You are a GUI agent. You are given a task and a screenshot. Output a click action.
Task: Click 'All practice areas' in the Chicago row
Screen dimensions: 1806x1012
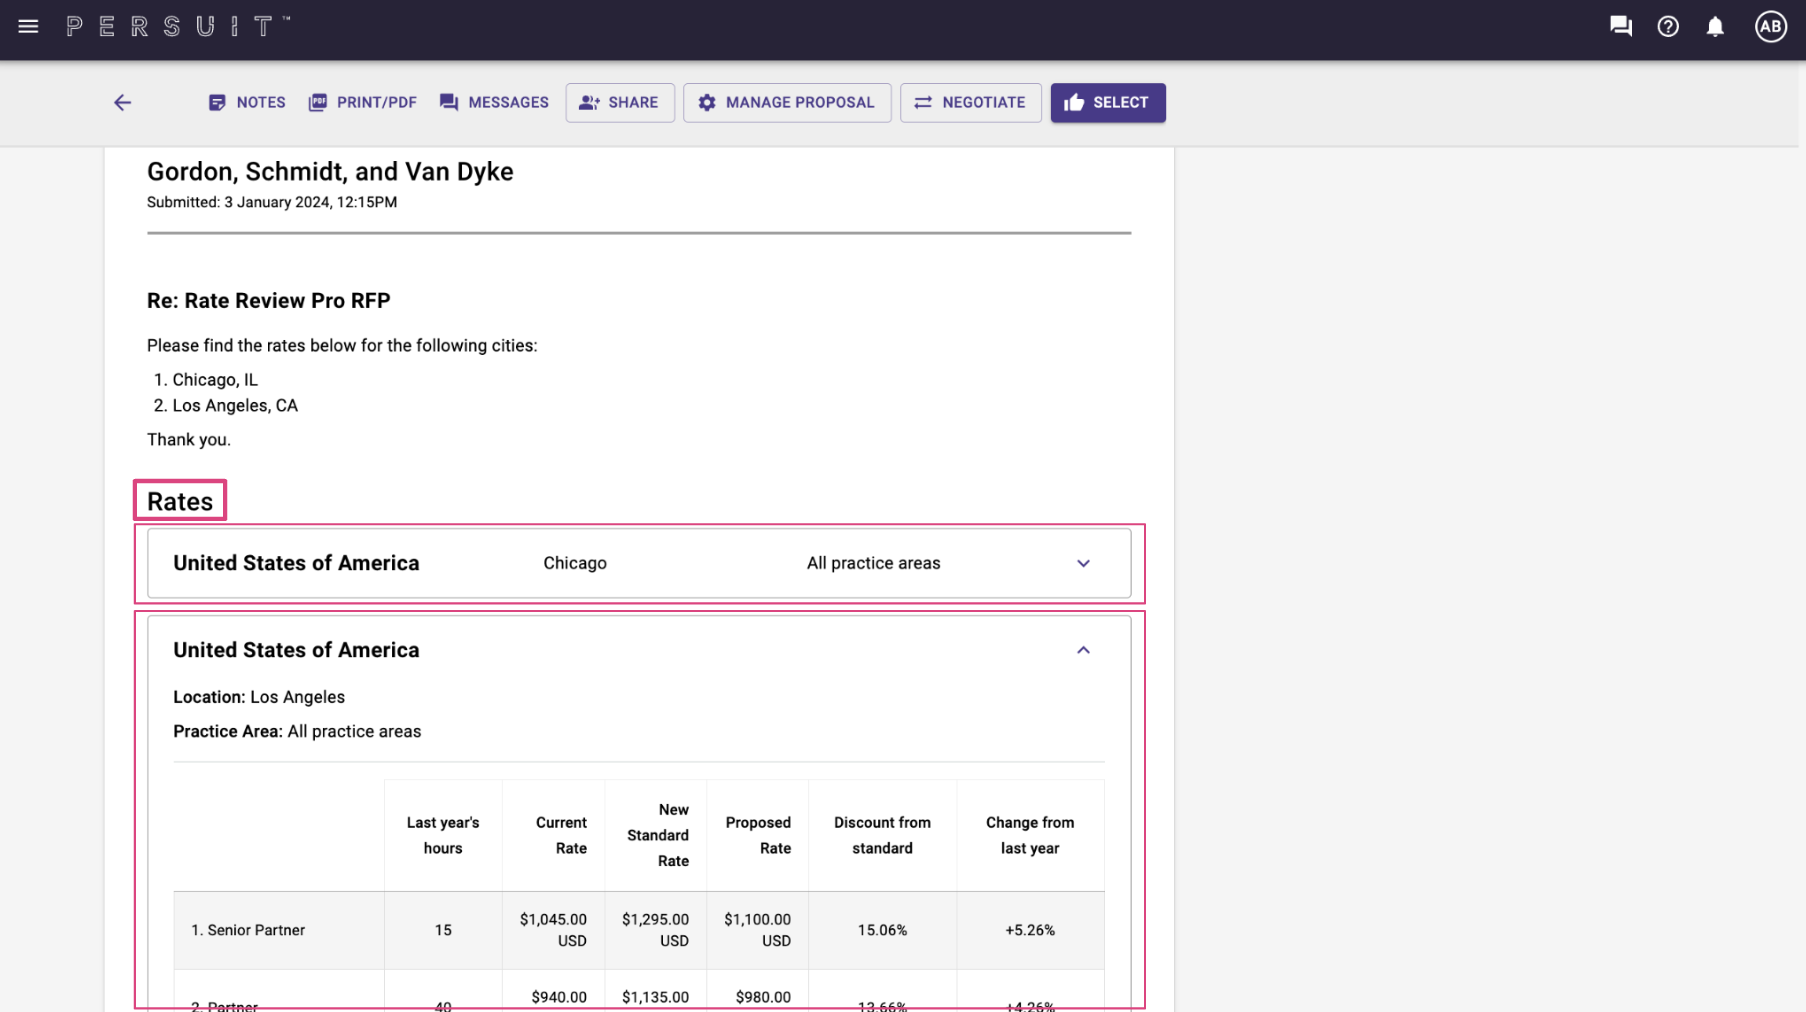click(x=874, y=564)
